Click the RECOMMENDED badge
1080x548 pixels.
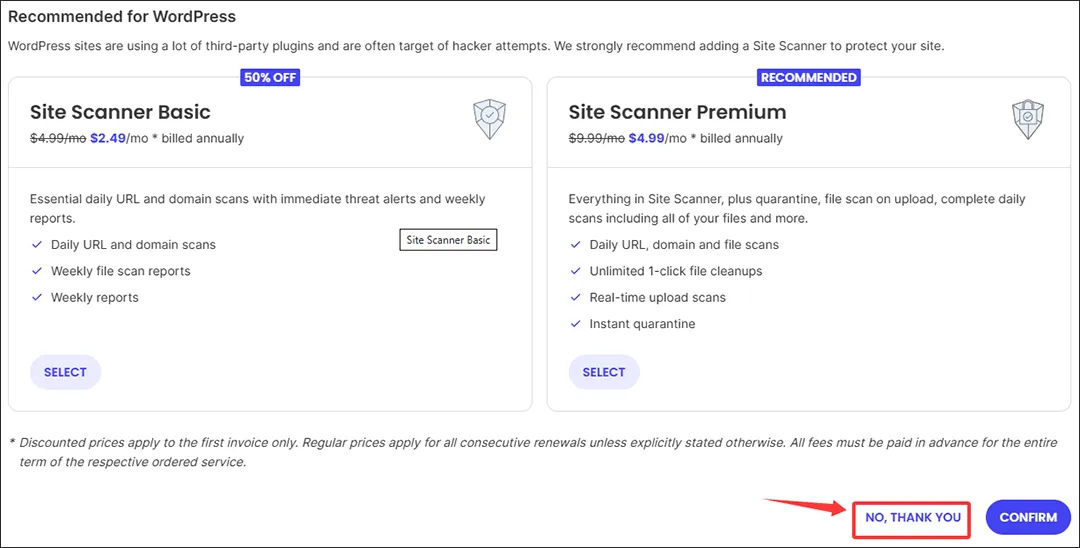[809, 77]
